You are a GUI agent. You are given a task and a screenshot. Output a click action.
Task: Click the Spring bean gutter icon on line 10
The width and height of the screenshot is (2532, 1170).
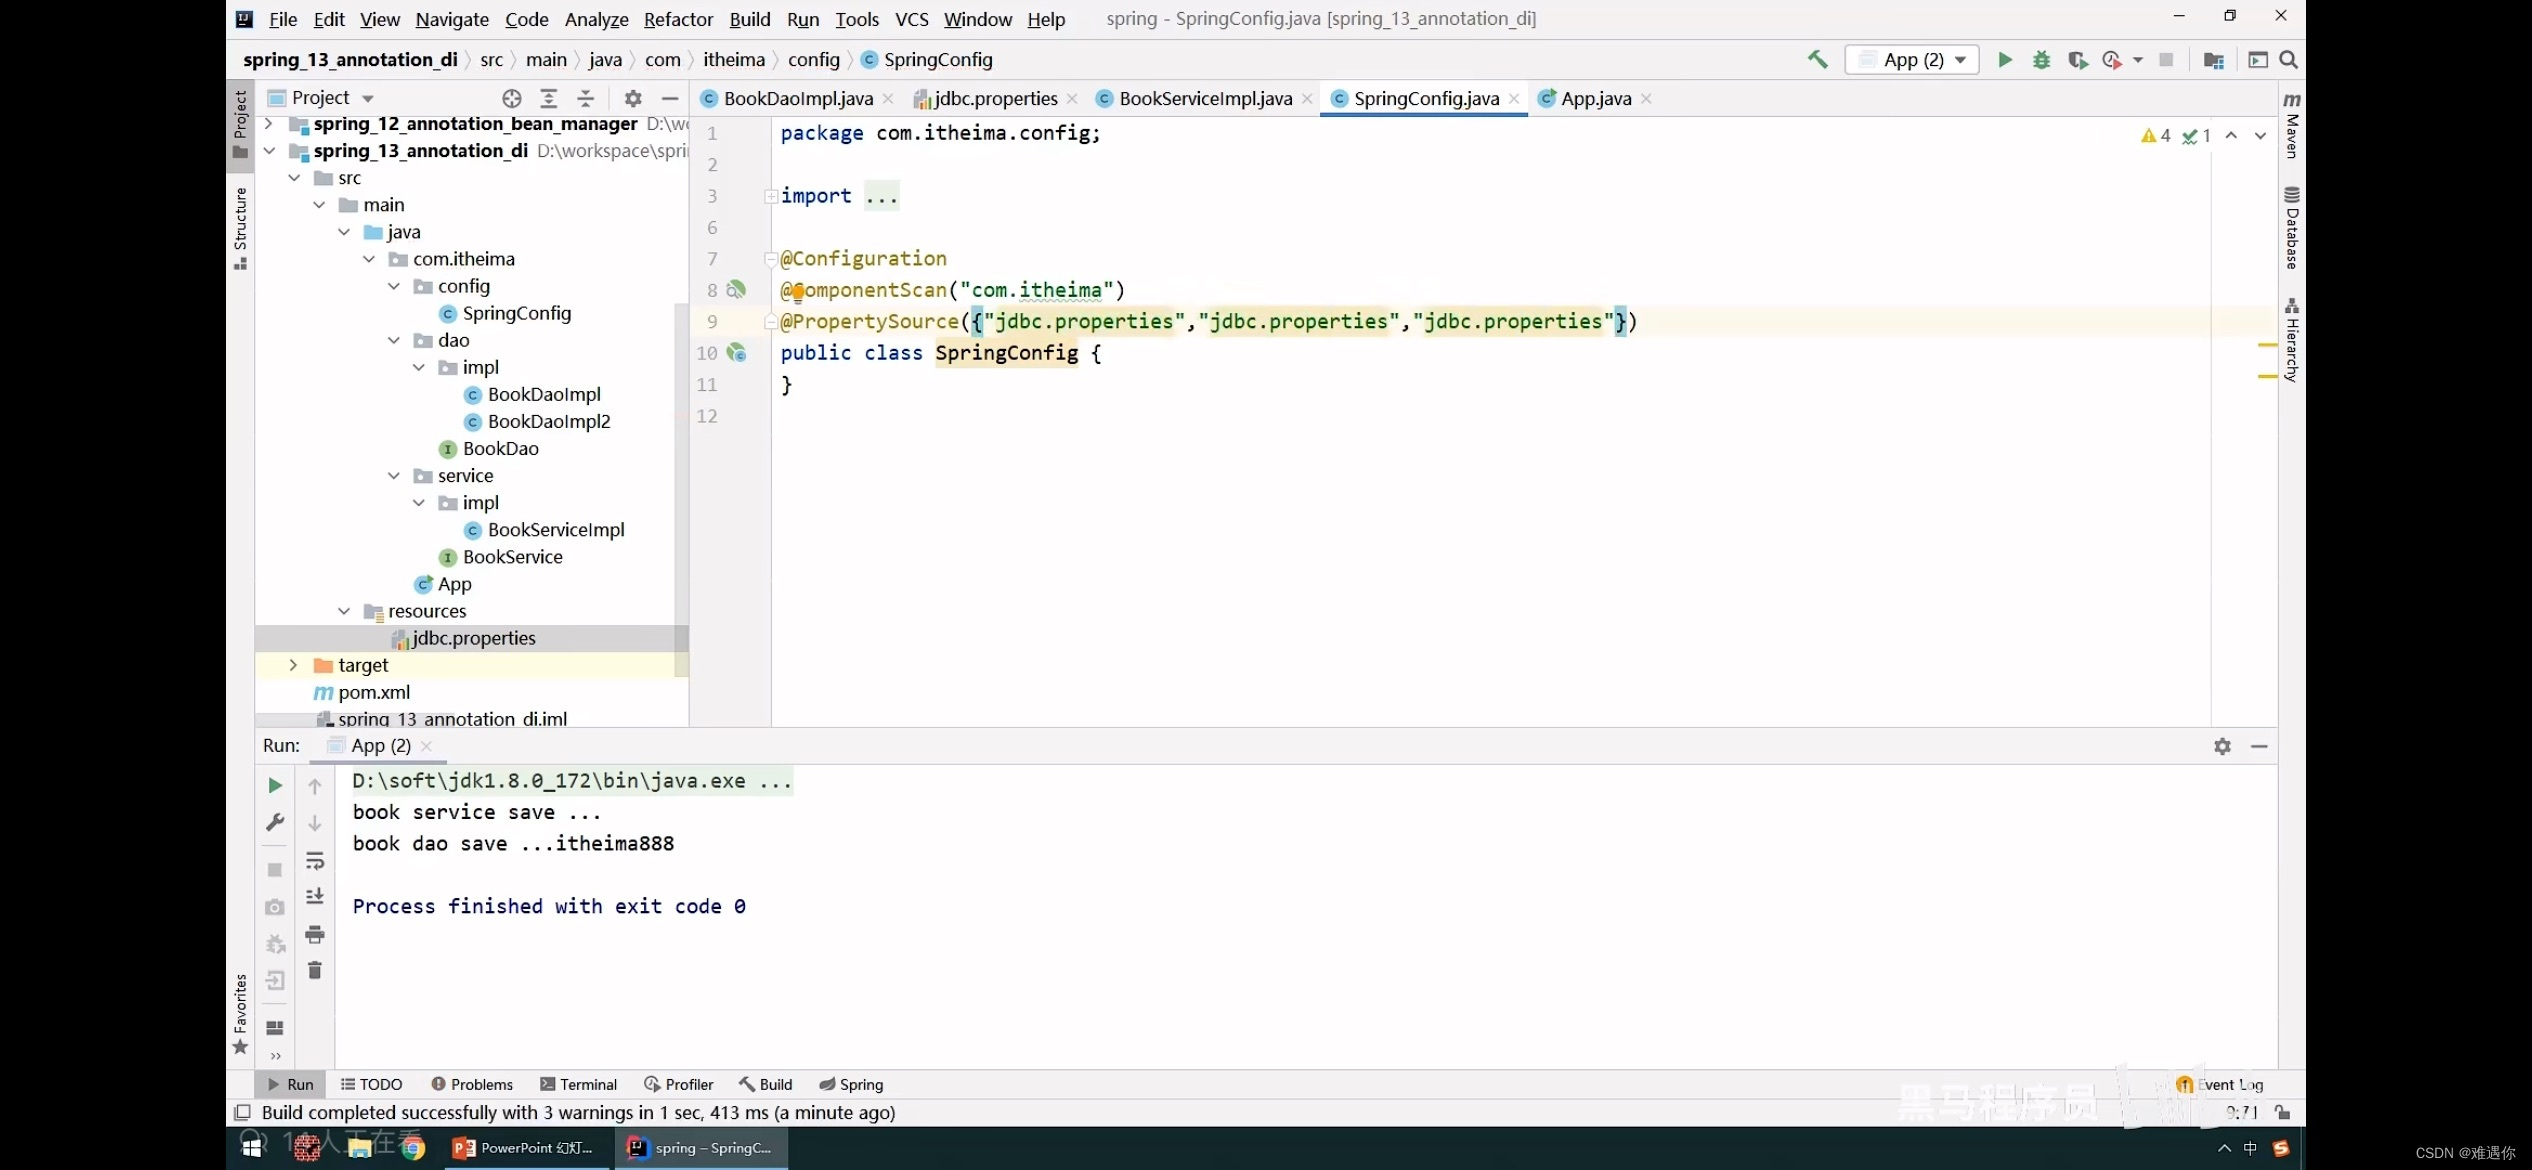click(x=736, y=352)
